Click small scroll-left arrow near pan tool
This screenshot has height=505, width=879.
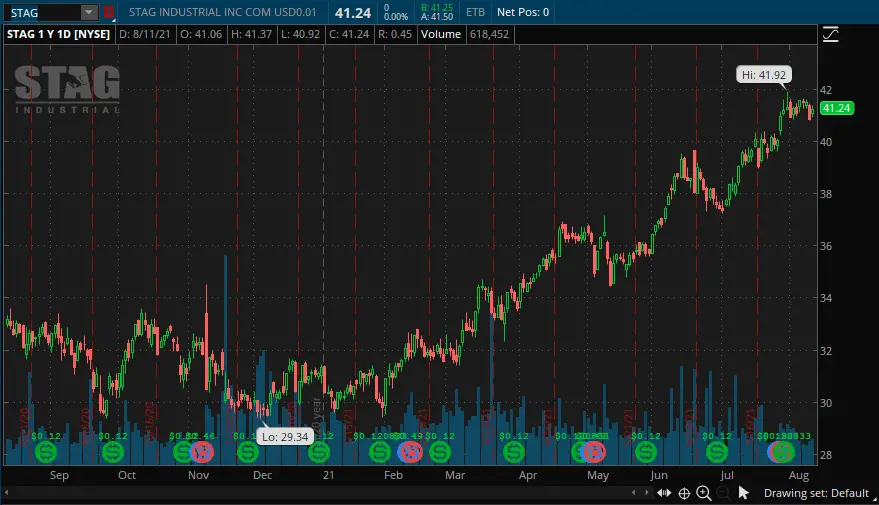(x=633, y=493)
